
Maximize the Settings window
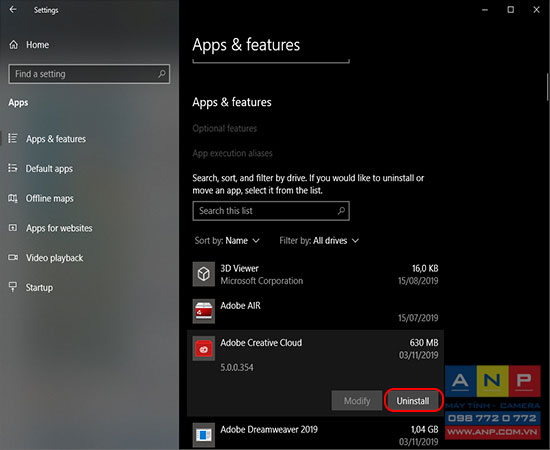click(511, 10)
